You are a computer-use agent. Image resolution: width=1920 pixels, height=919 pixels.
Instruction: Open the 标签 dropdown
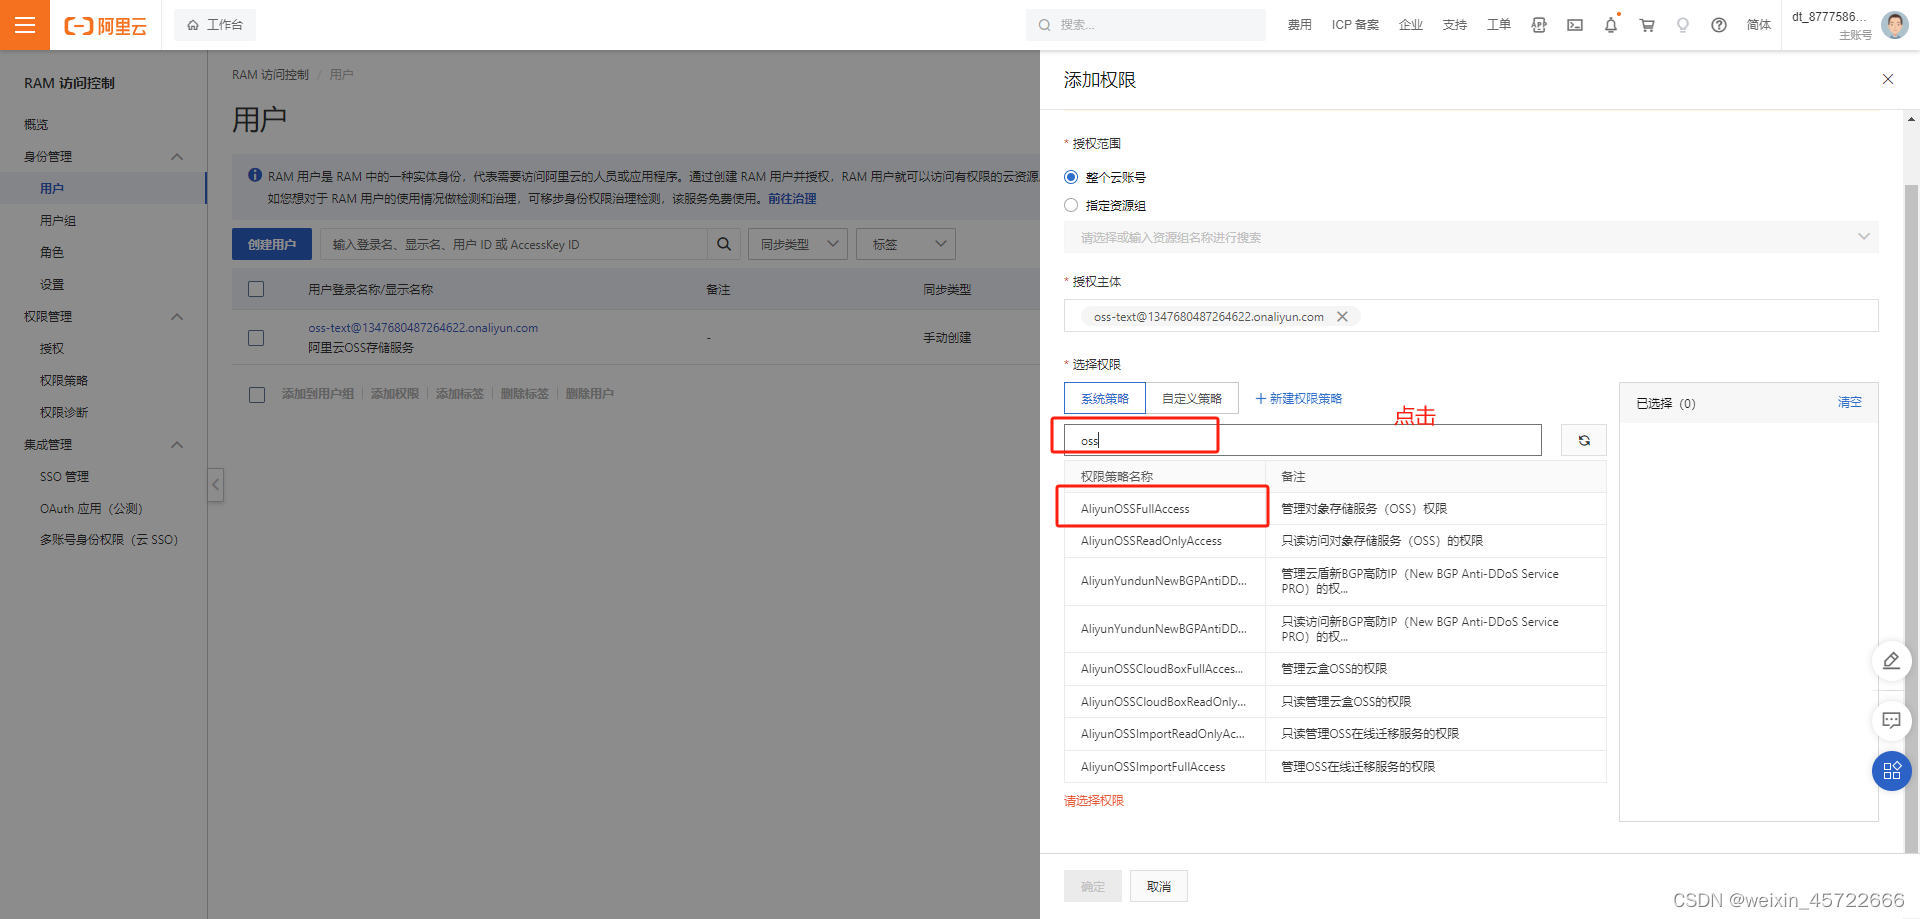(x=906, y=244)
